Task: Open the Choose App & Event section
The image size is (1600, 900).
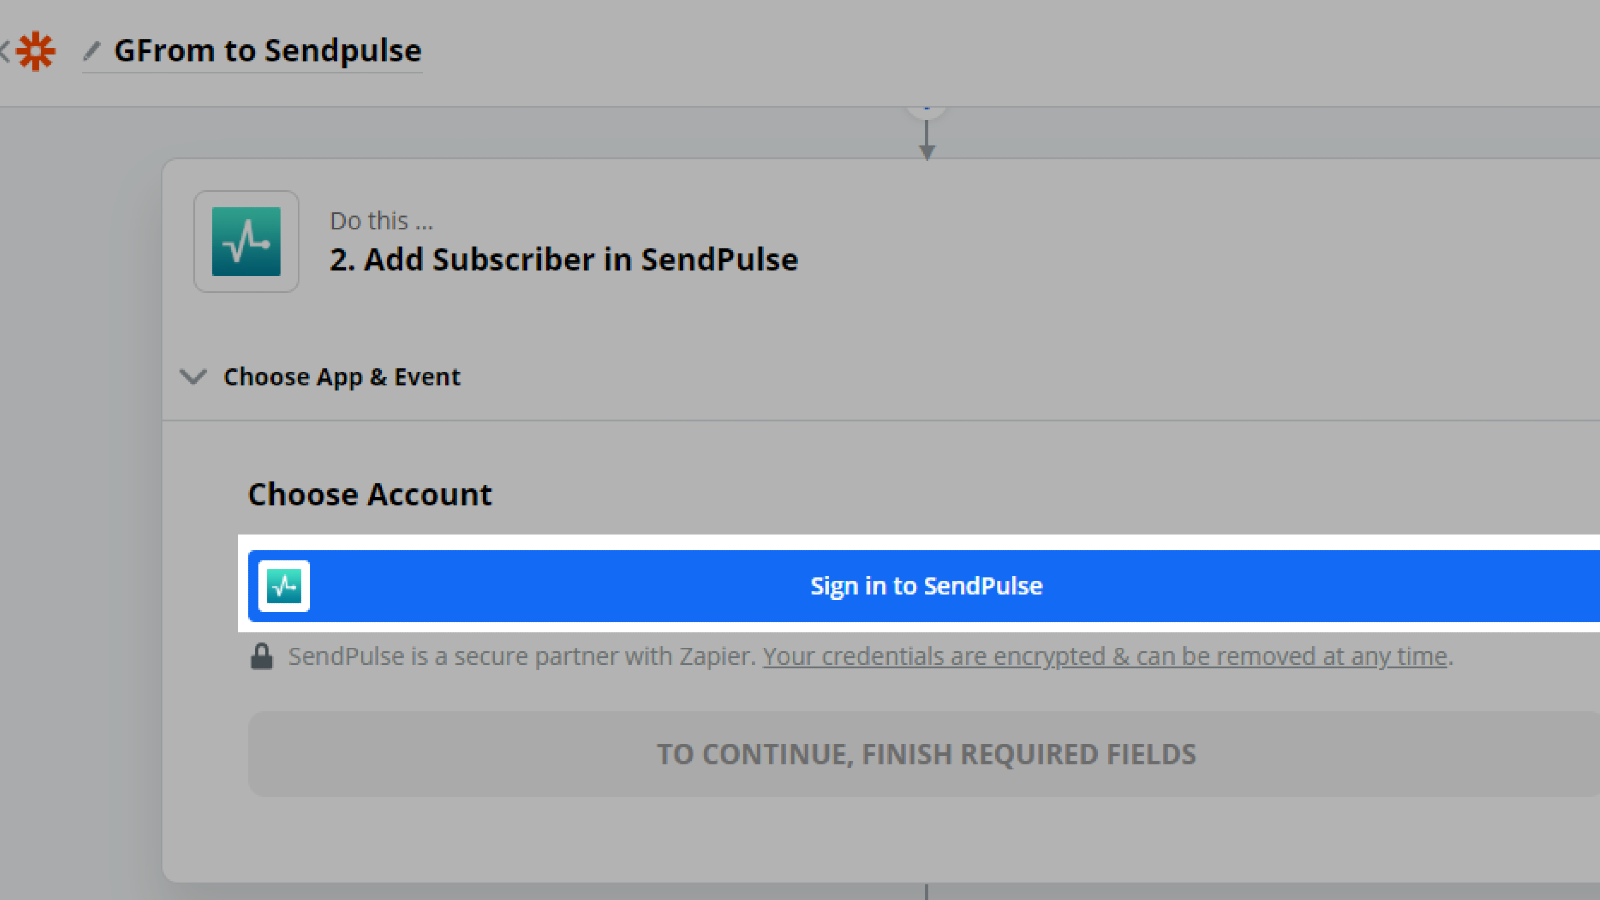Action: pyautogui.click(x=341, y=377)
